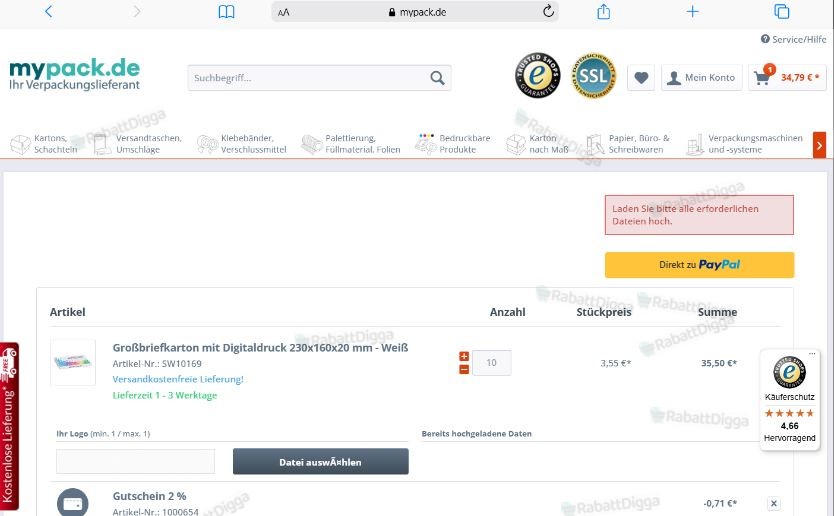Viewport: 834px width, 516px height.
Task: Open the Trusted Shops guarantee badge
Action: [537, 75]
